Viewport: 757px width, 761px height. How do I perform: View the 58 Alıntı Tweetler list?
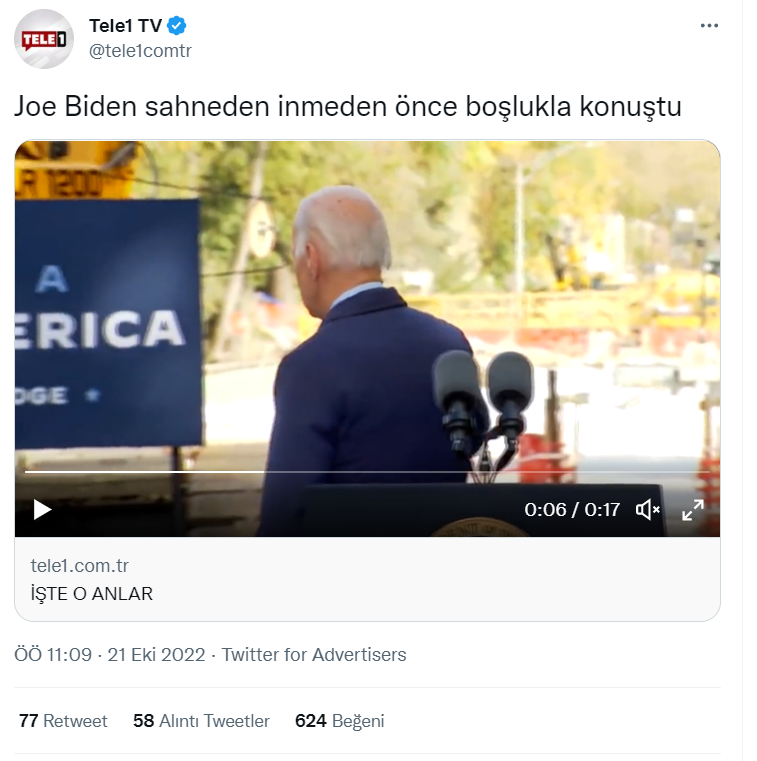click(x=201, y=721)
